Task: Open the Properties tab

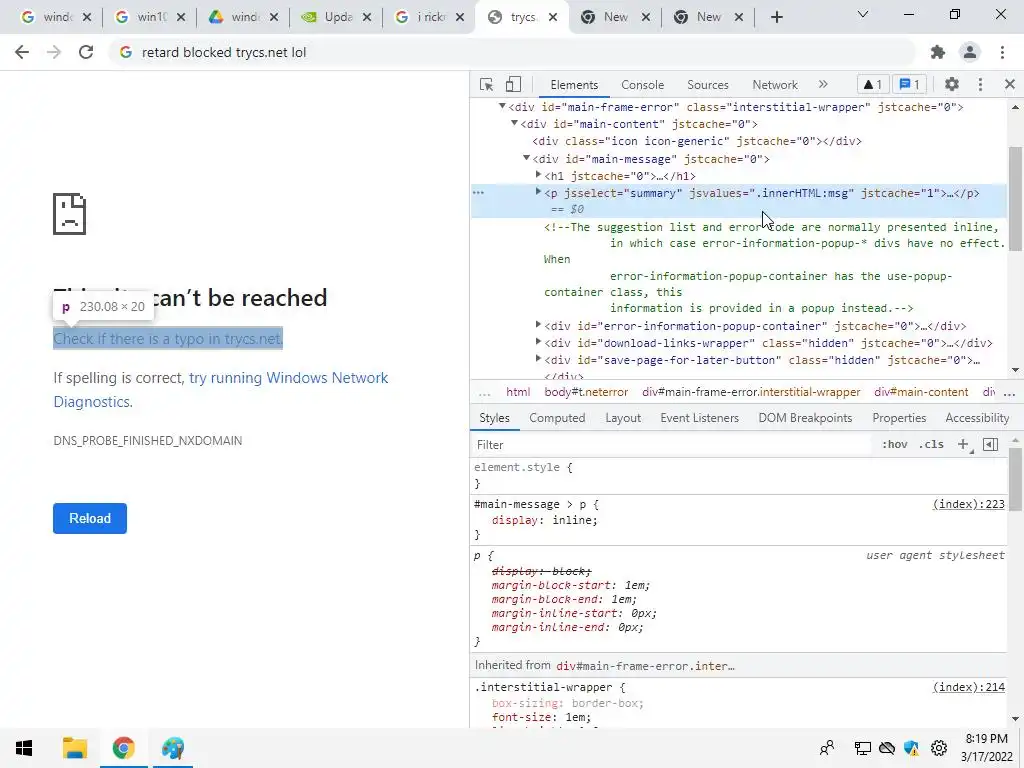Action: [x=899, y=418]
